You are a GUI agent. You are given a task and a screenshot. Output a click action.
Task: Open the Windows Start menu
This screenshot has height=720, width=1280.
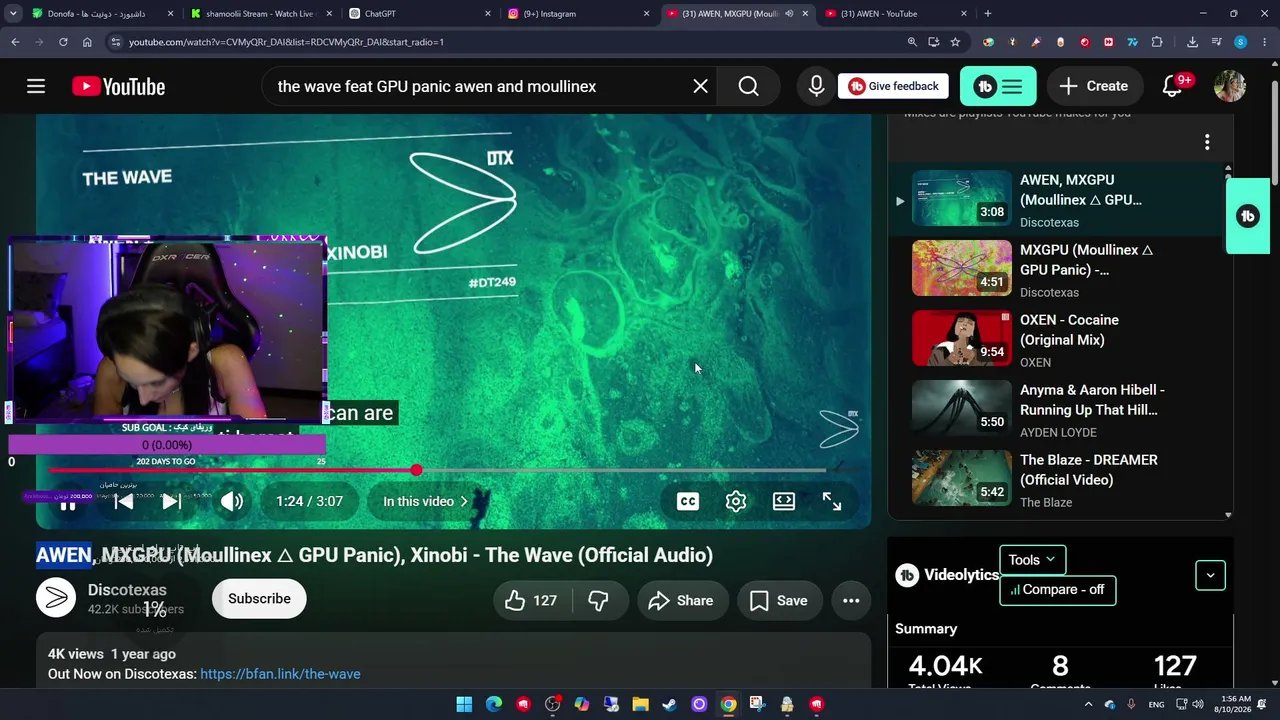(x=464, y=705)
